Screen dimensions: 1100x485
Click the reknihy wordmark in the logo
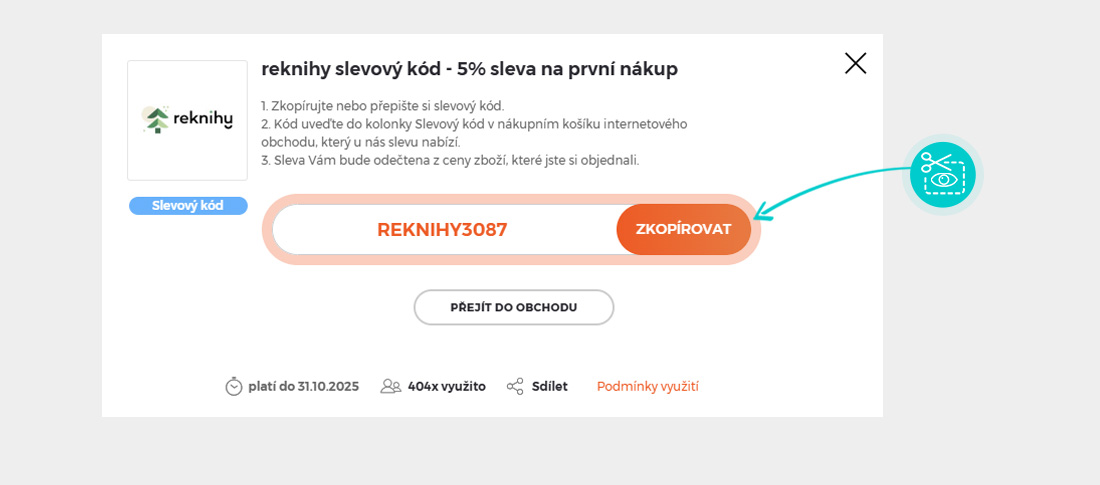pos(203,119)
